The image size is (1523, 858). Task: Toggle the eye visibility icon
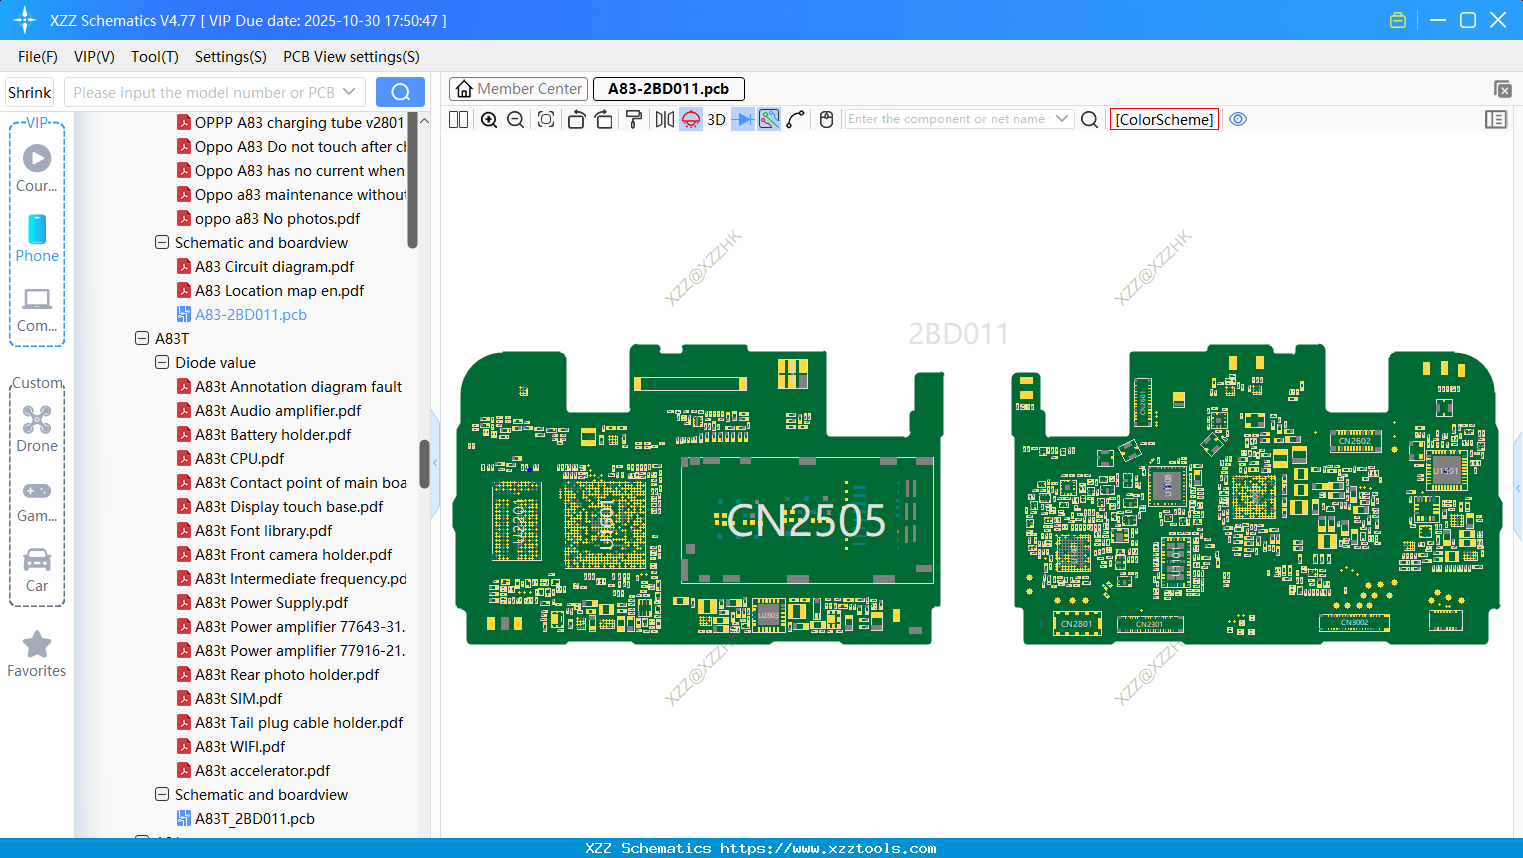tap(1238, 120)
